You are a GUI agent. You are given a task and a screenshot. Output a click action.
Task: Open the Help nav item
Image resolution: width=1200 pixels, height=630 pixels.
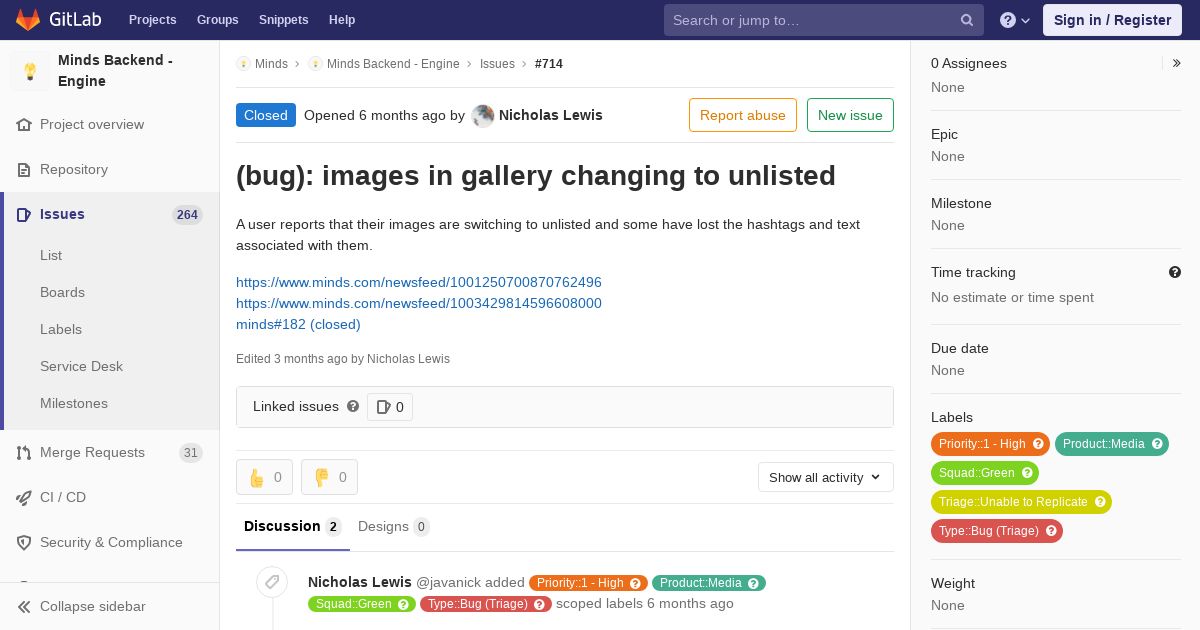click(342, 20)
